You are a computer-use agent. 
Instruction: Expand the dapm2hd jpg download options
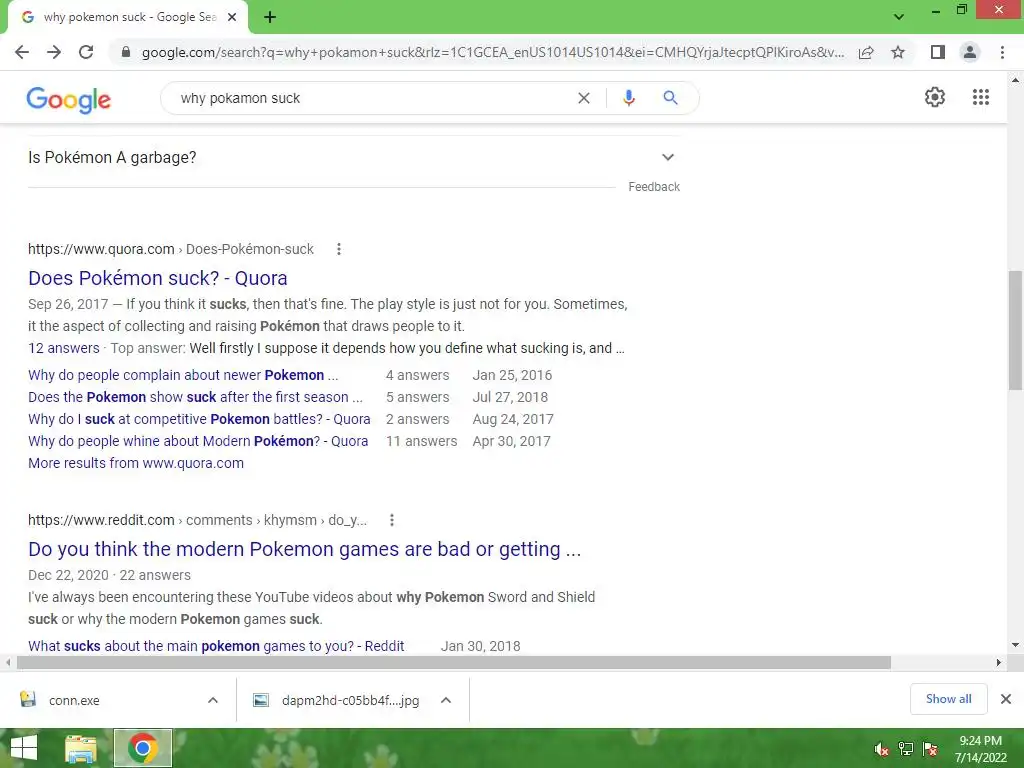pyautogui.click(x=446, y=700)
